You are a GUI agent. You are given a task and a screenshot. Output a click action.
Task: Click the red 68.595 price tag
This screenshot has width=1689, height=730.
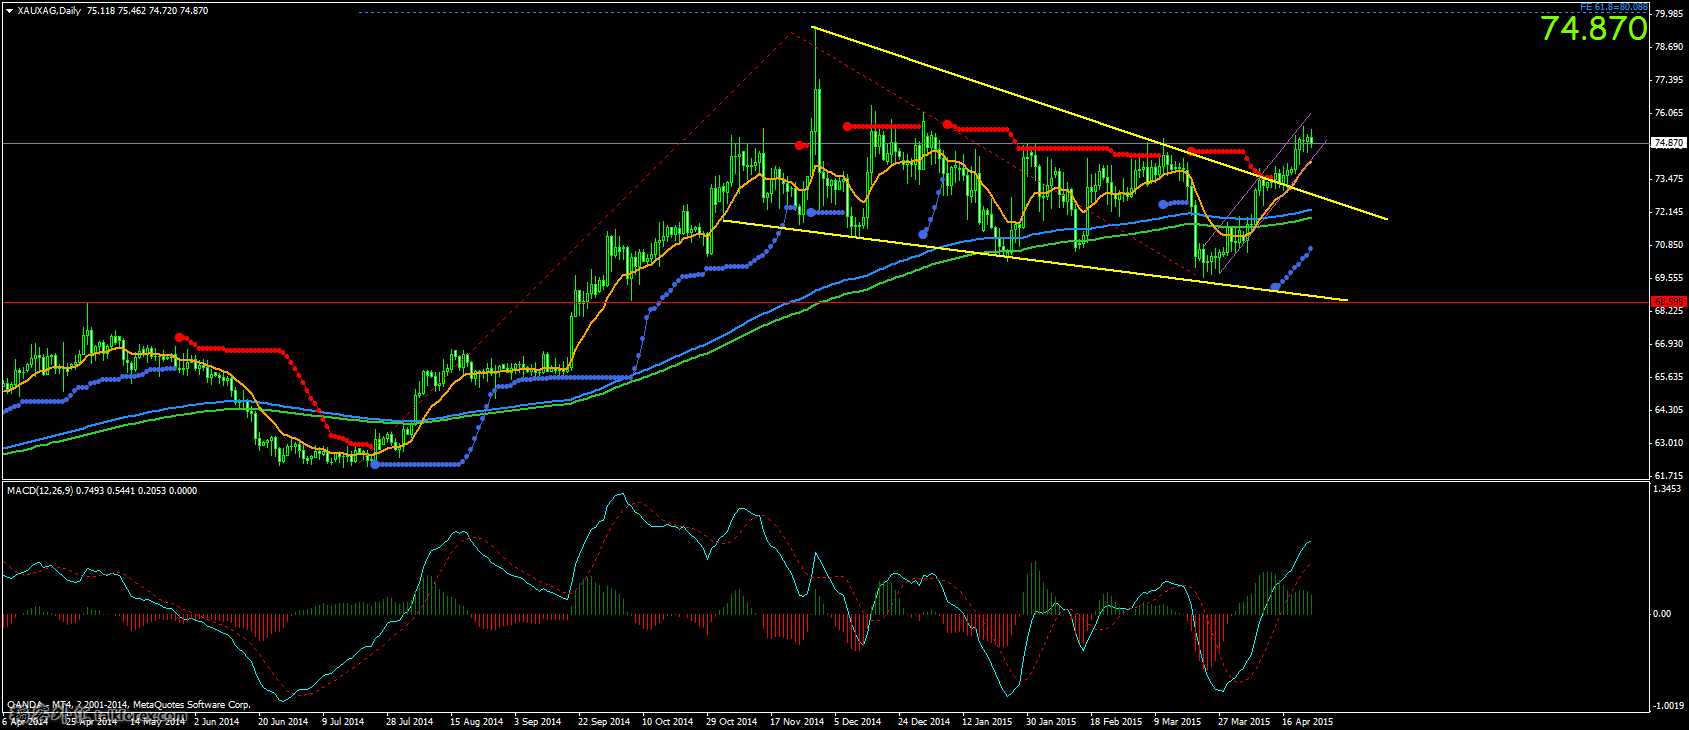point(1668,302)
